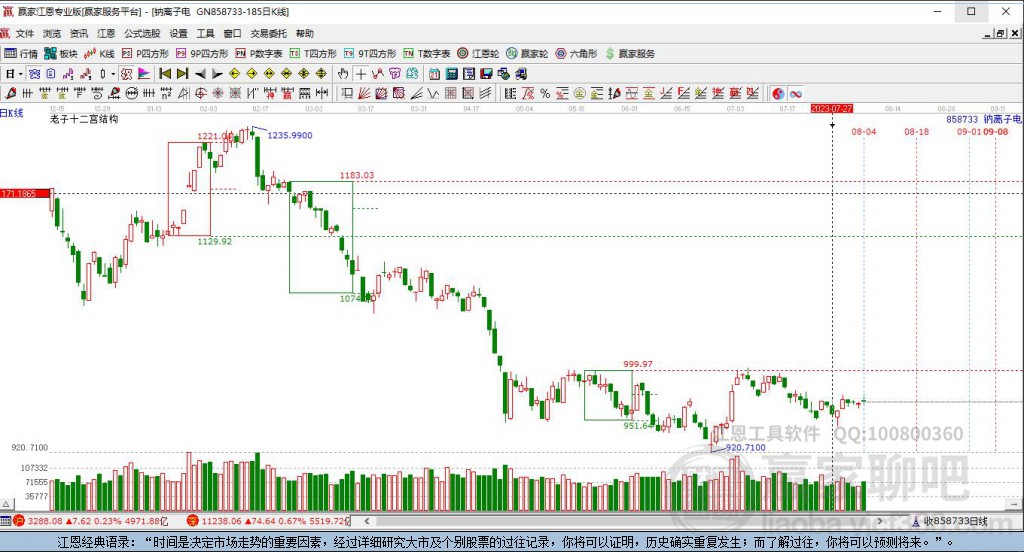Open the 浏览 menu

tap(52, 33)
